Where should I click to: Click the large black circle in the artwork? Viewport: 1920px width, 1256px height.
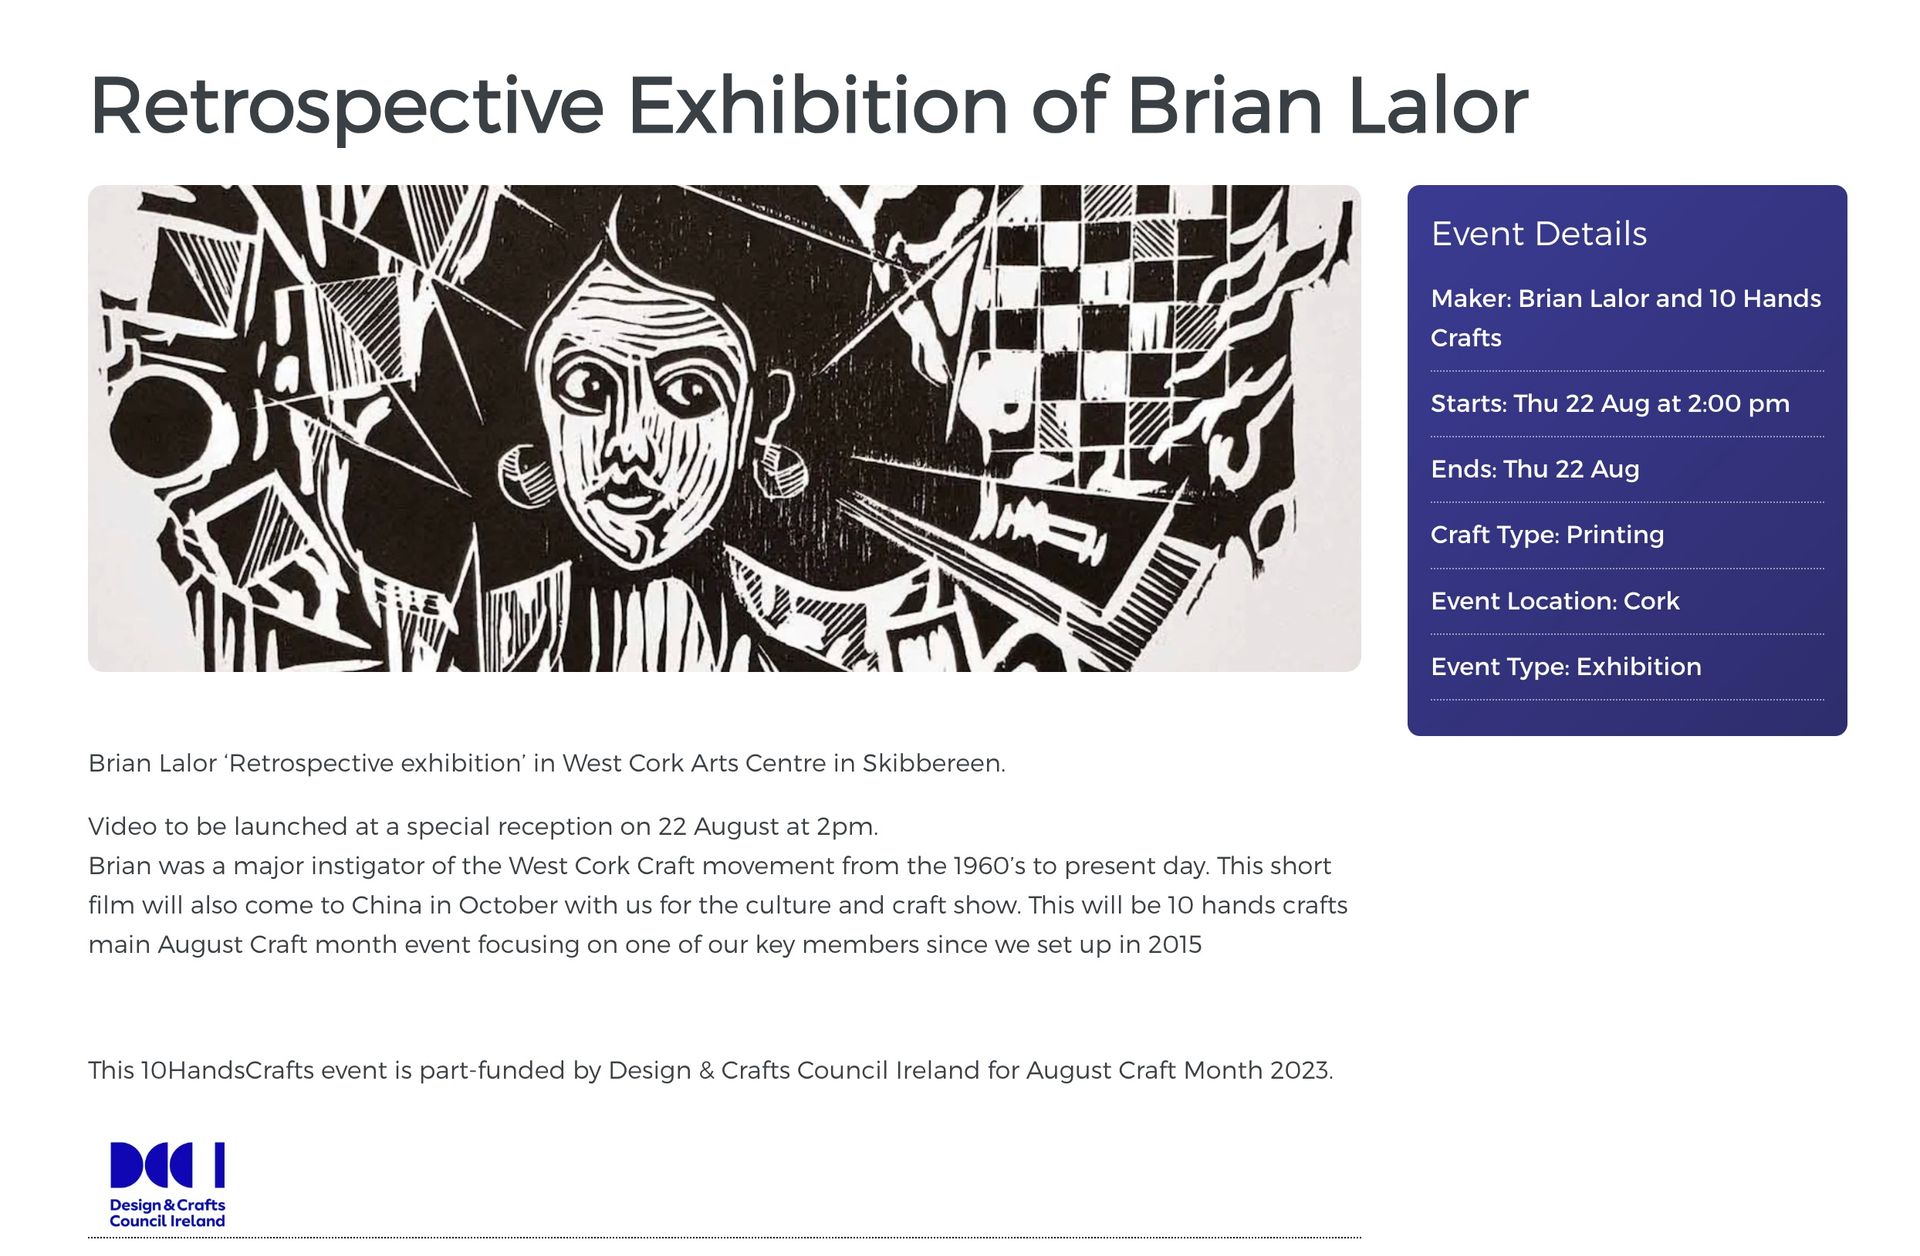click(x=160, y=432)
